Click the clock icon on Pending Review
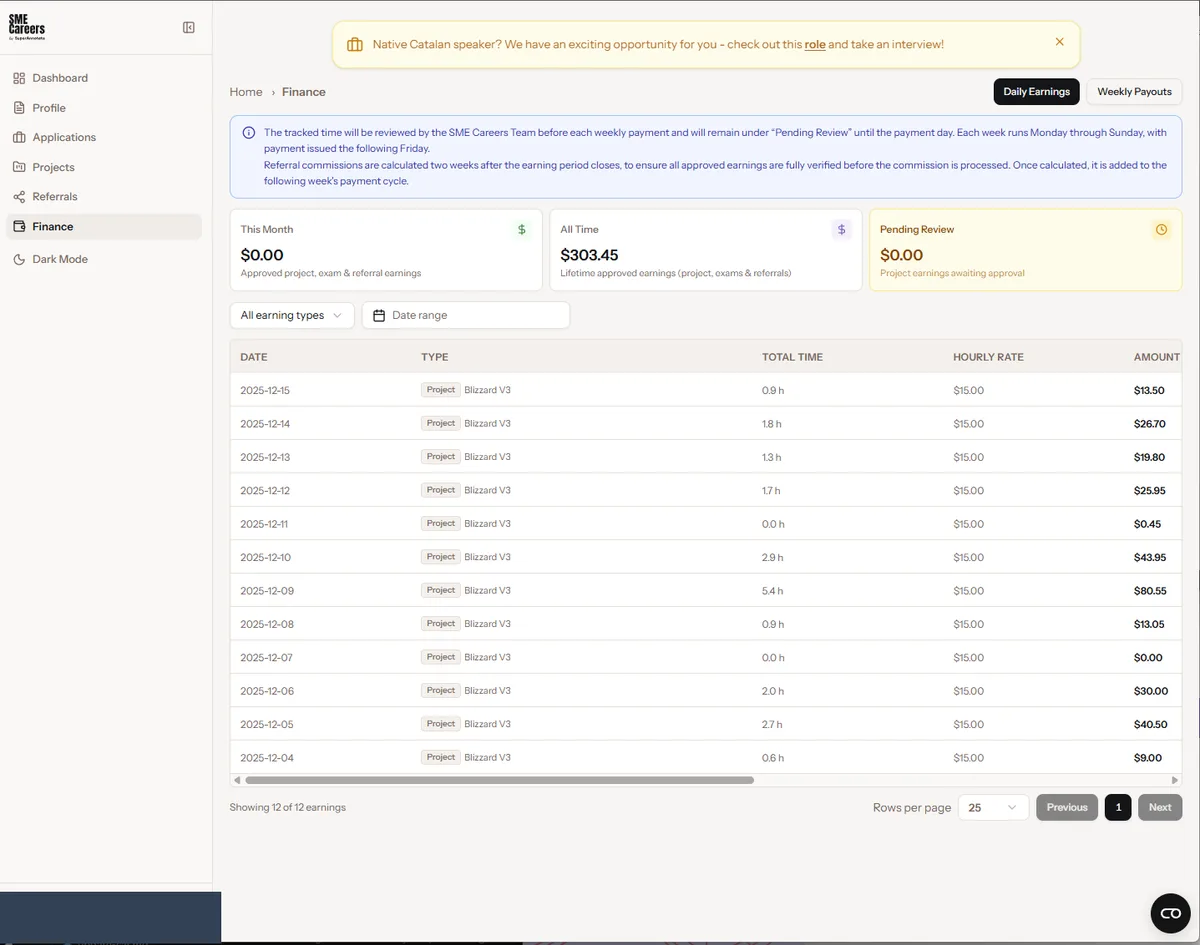1200x945 pixels. coord(1161,229)
